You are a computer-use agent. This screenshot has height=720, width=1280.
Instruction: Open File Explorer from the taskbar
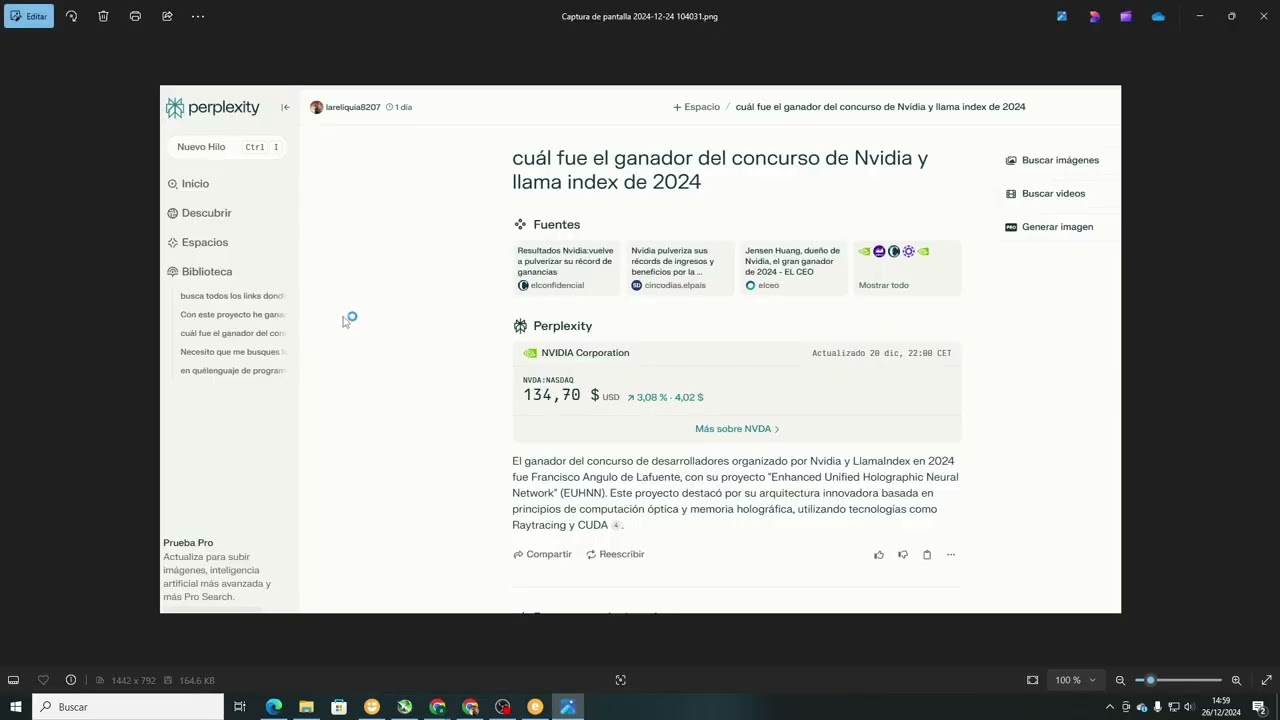(306, 707)
